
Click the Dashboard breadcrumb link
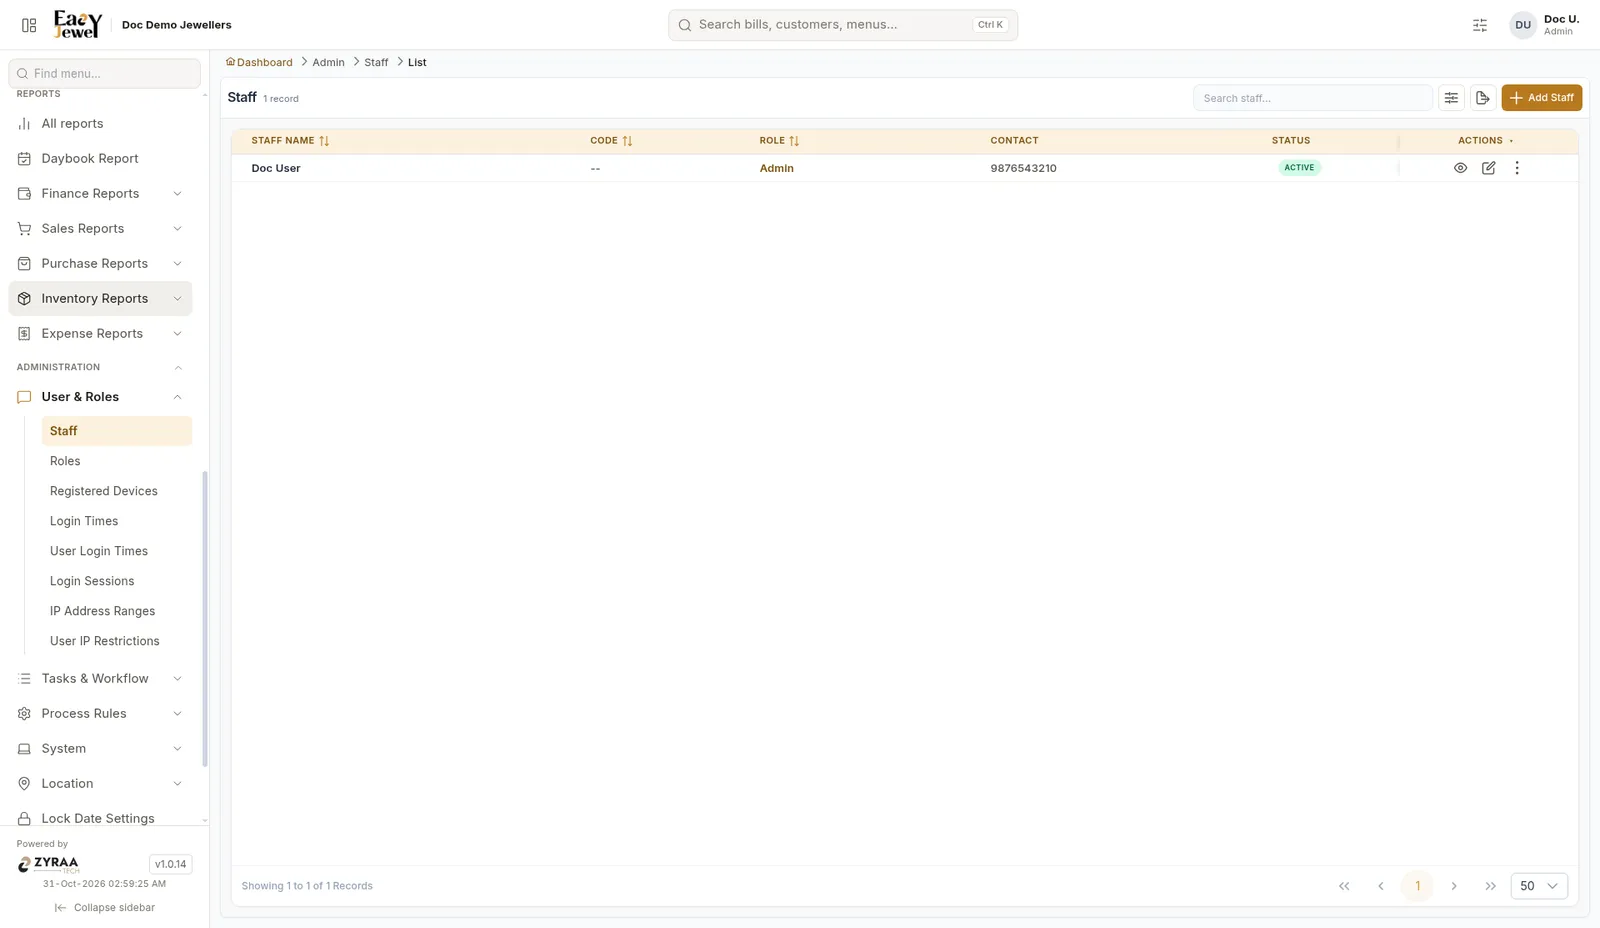[x=259, y=62]
